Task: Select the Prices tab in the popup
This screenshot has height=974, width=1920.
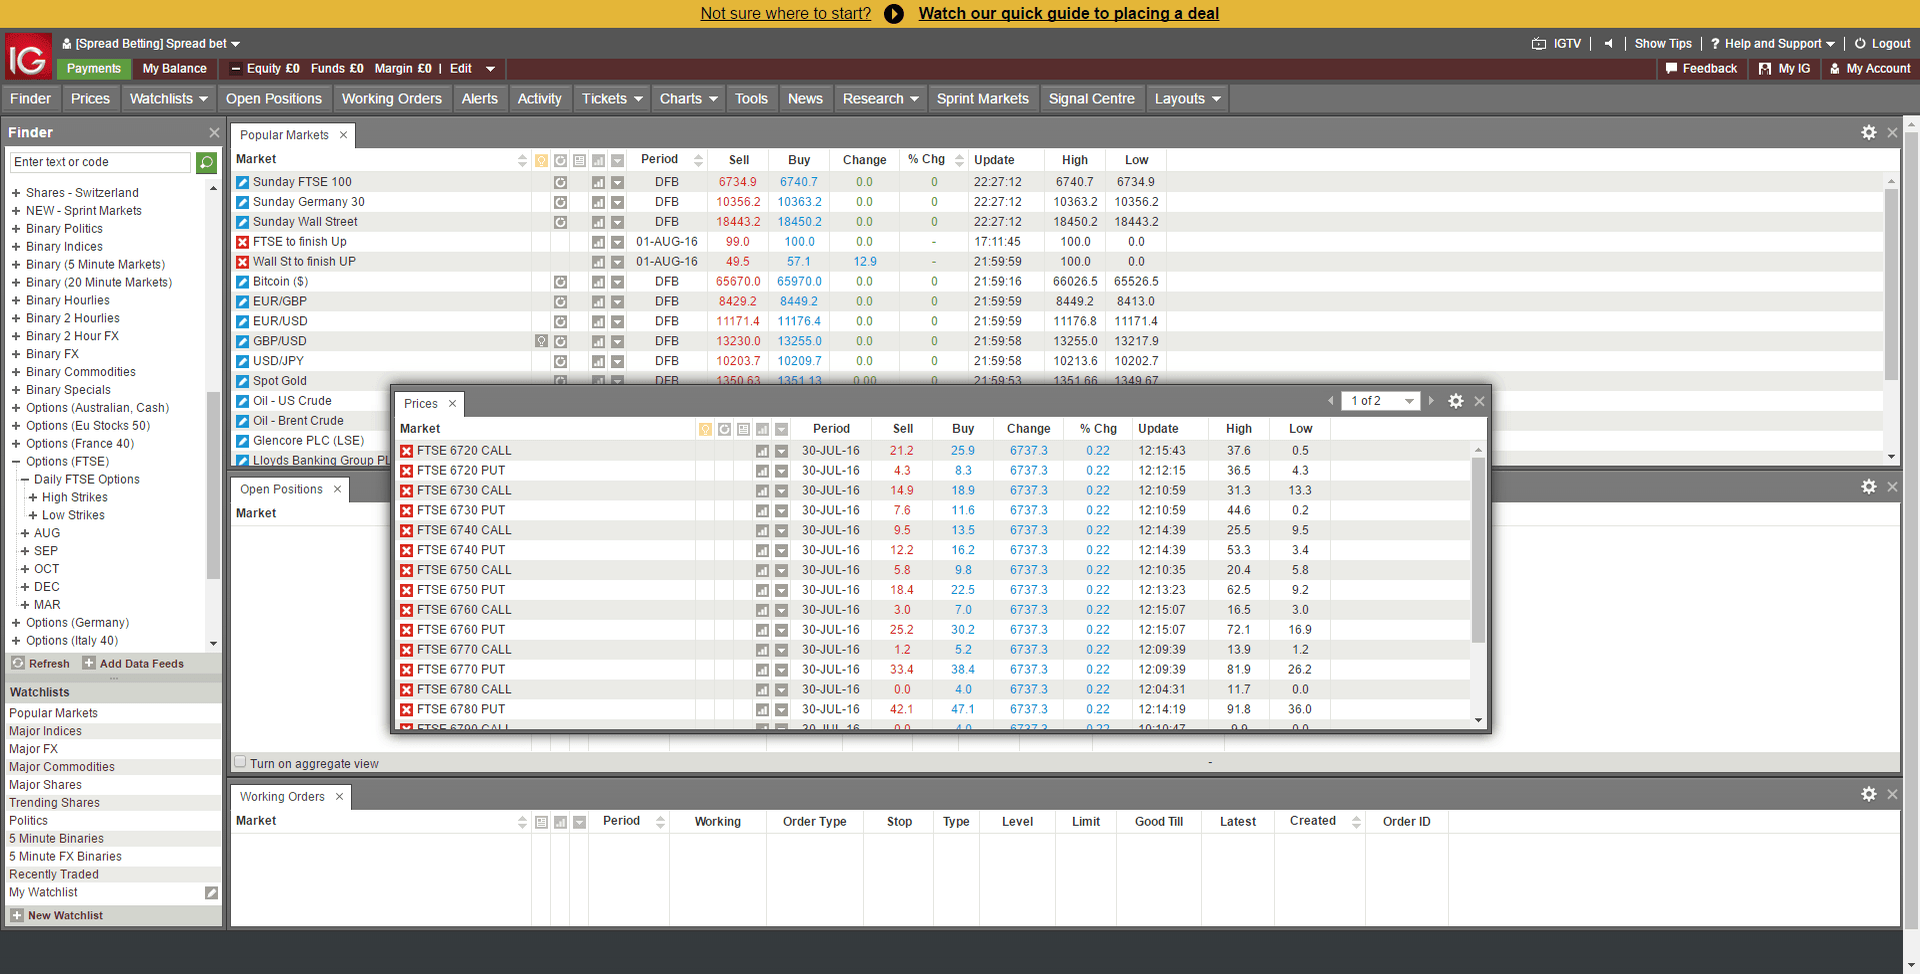Action: tap(421, 404)
